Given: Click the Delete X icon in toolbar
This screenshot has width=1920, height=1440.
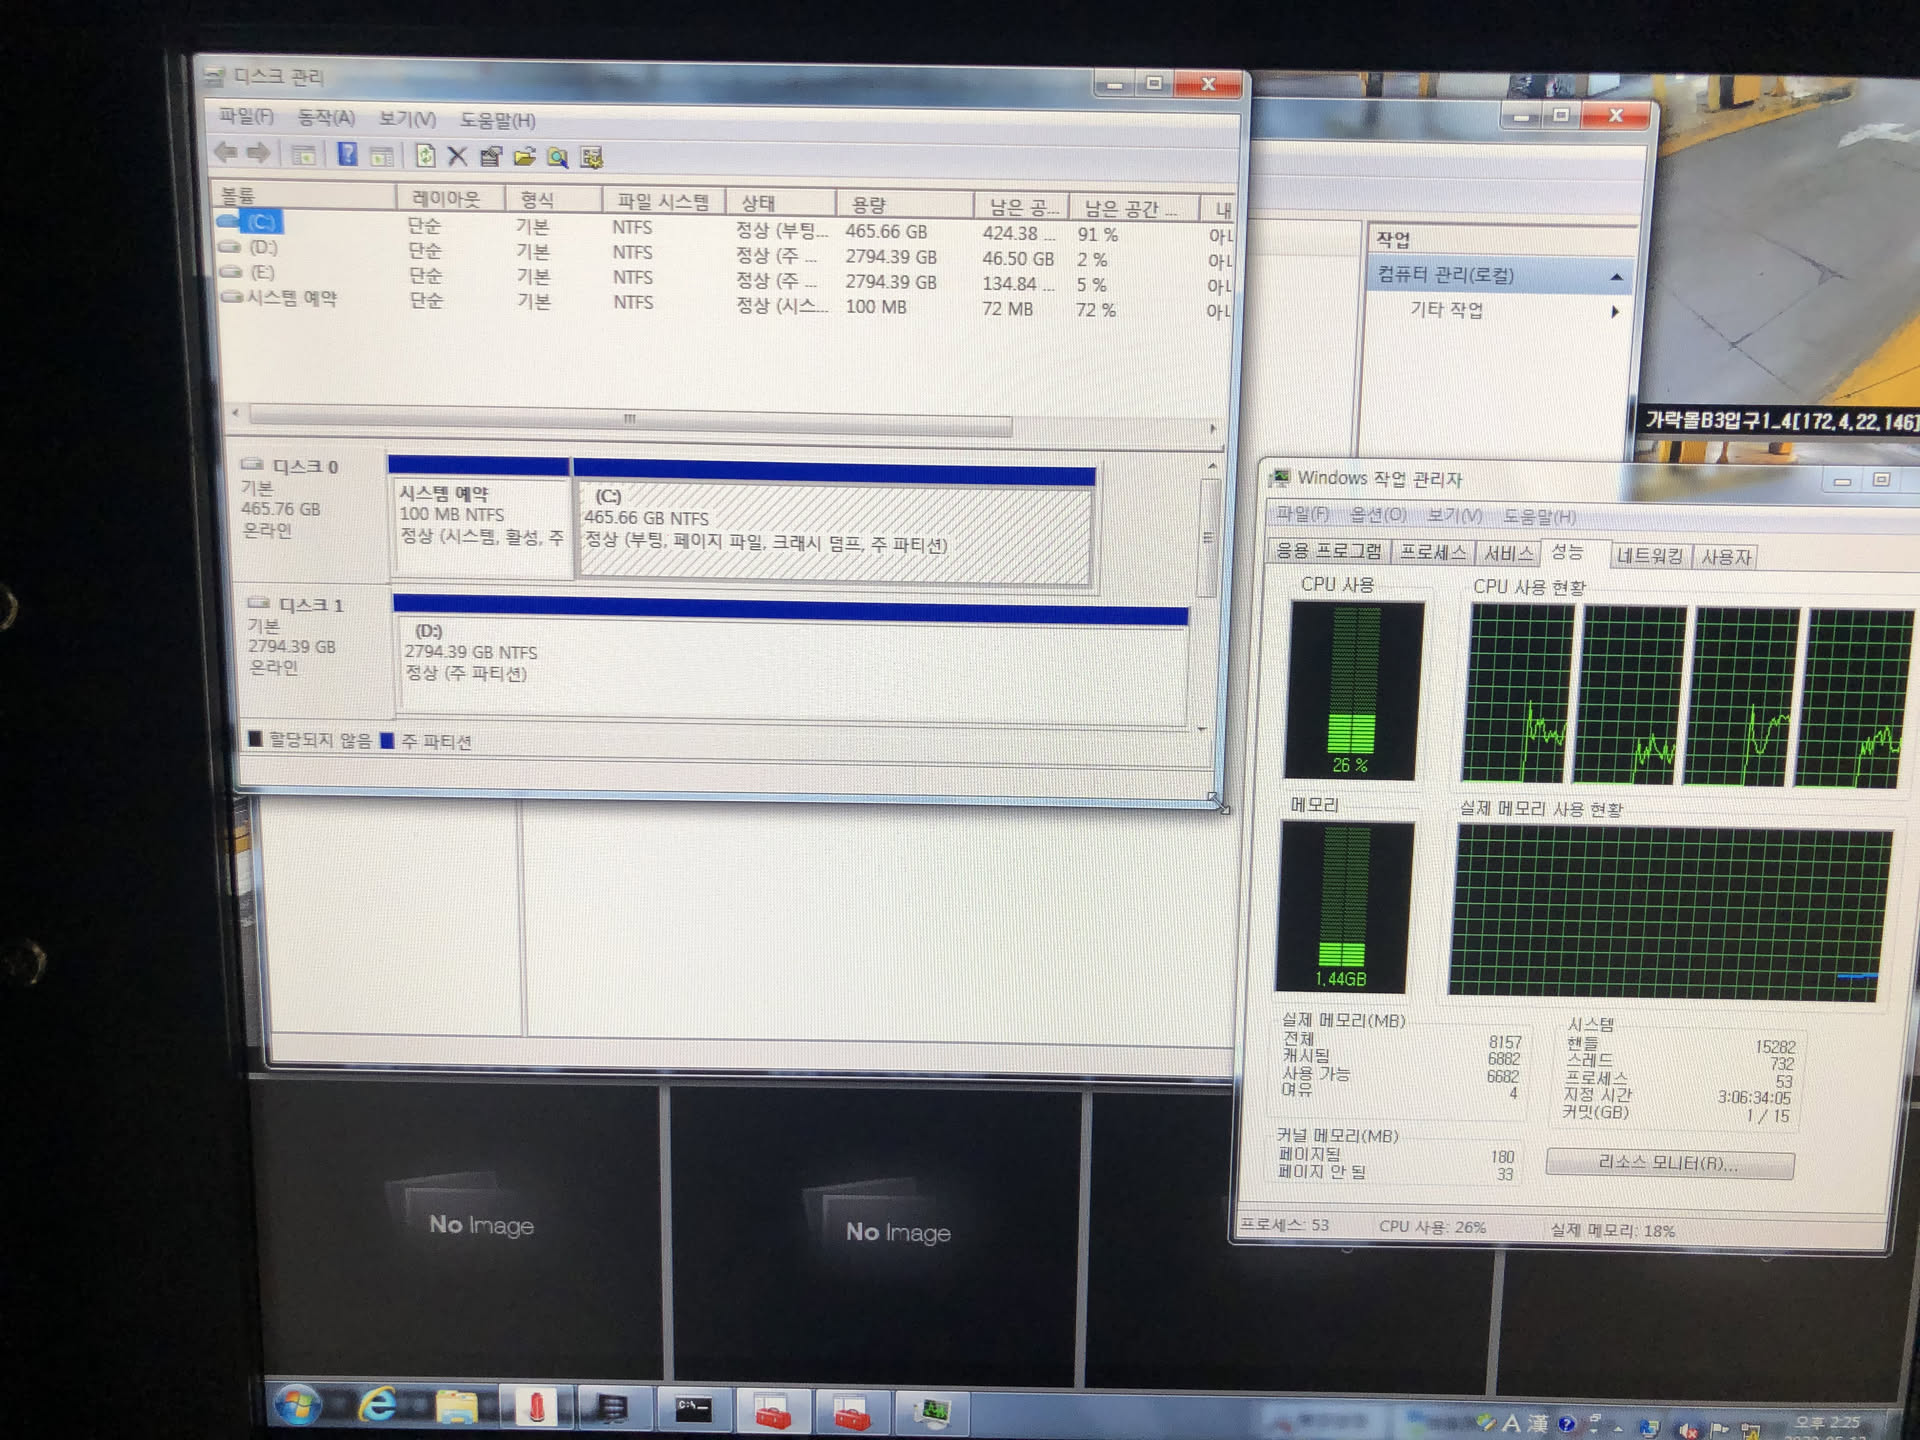Looking at the screenshot, I should (457, 156).
